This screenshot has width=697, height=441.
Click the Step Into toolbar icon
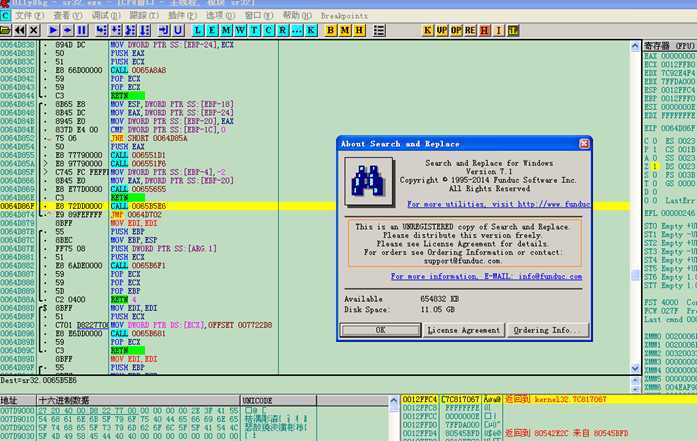pyautogui.click(x=101, y=30)
